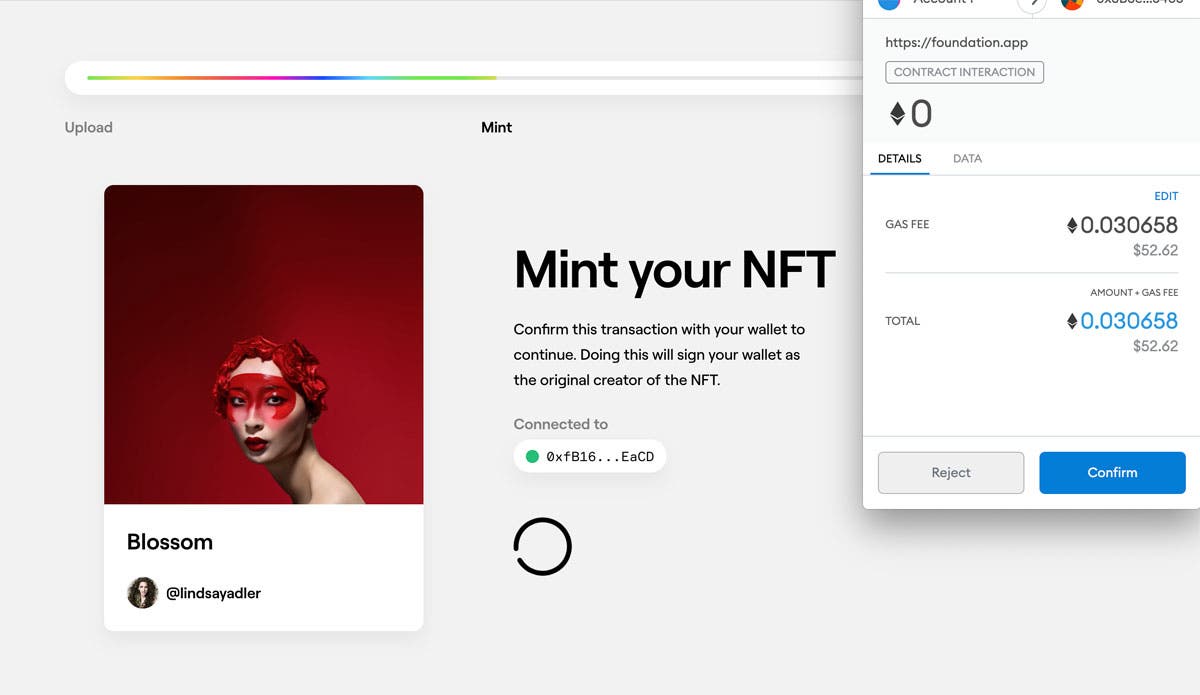Click the GAS FEE label
1200x695 pixels.
(x=907, y=225)
